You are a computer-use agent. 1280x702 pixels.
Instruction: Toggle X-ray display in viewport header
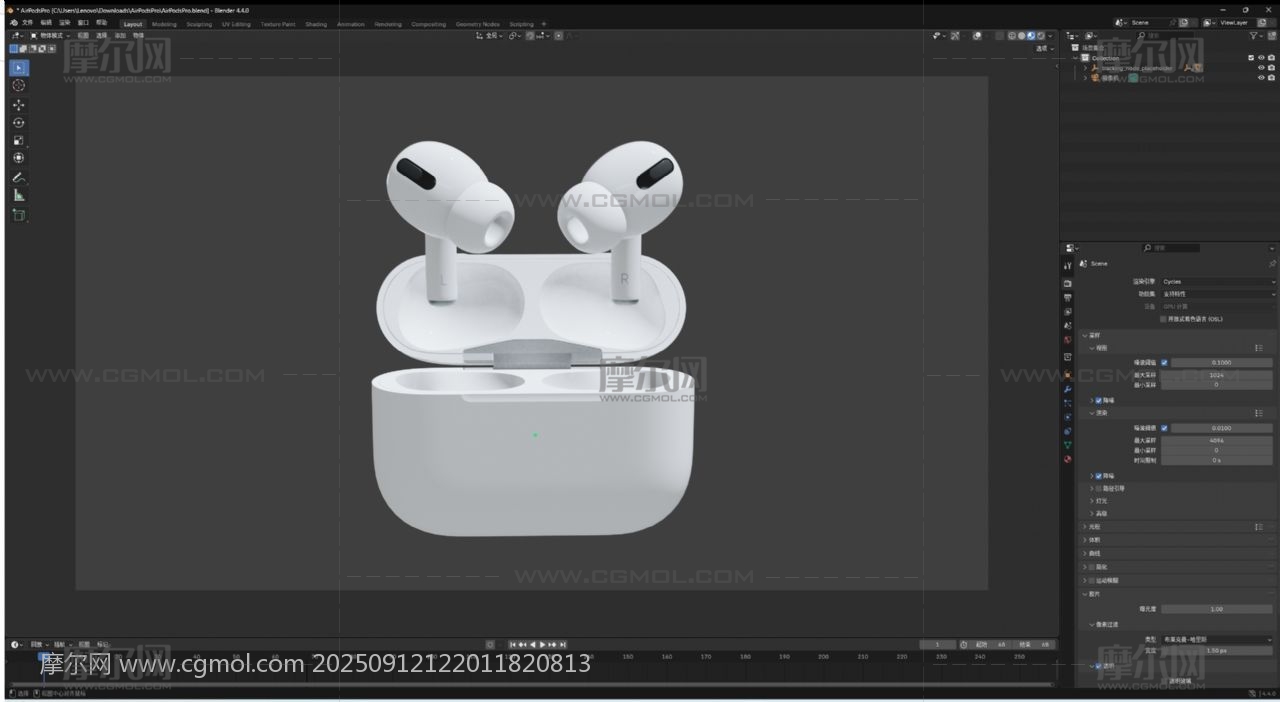[x=1000, y=36]
